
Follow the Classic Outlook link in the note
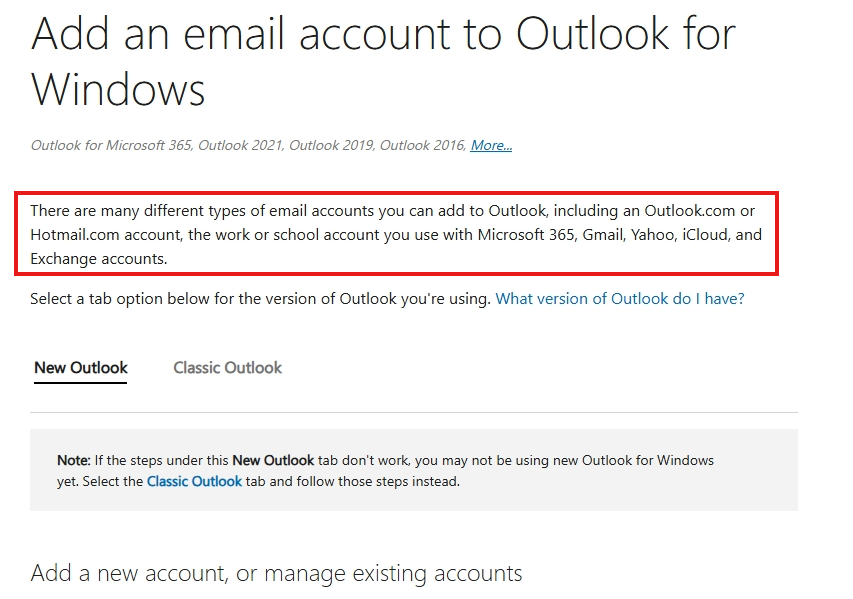(194, 481)
